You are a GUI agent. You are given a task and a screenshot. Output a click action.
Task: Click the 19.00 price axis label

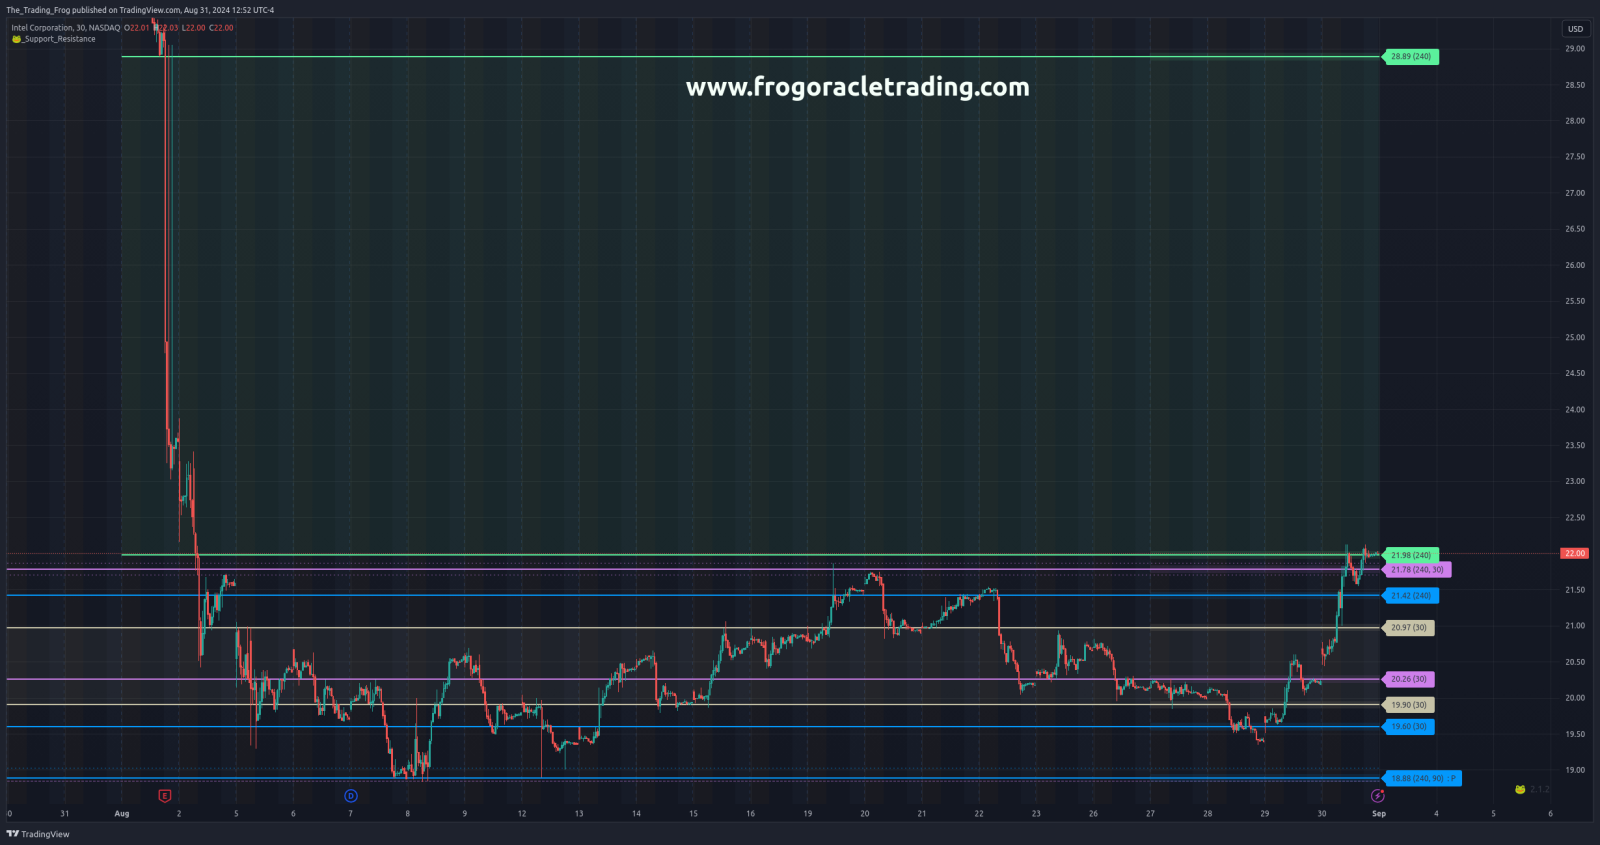pyautogui.click(x=1574, y=770)
